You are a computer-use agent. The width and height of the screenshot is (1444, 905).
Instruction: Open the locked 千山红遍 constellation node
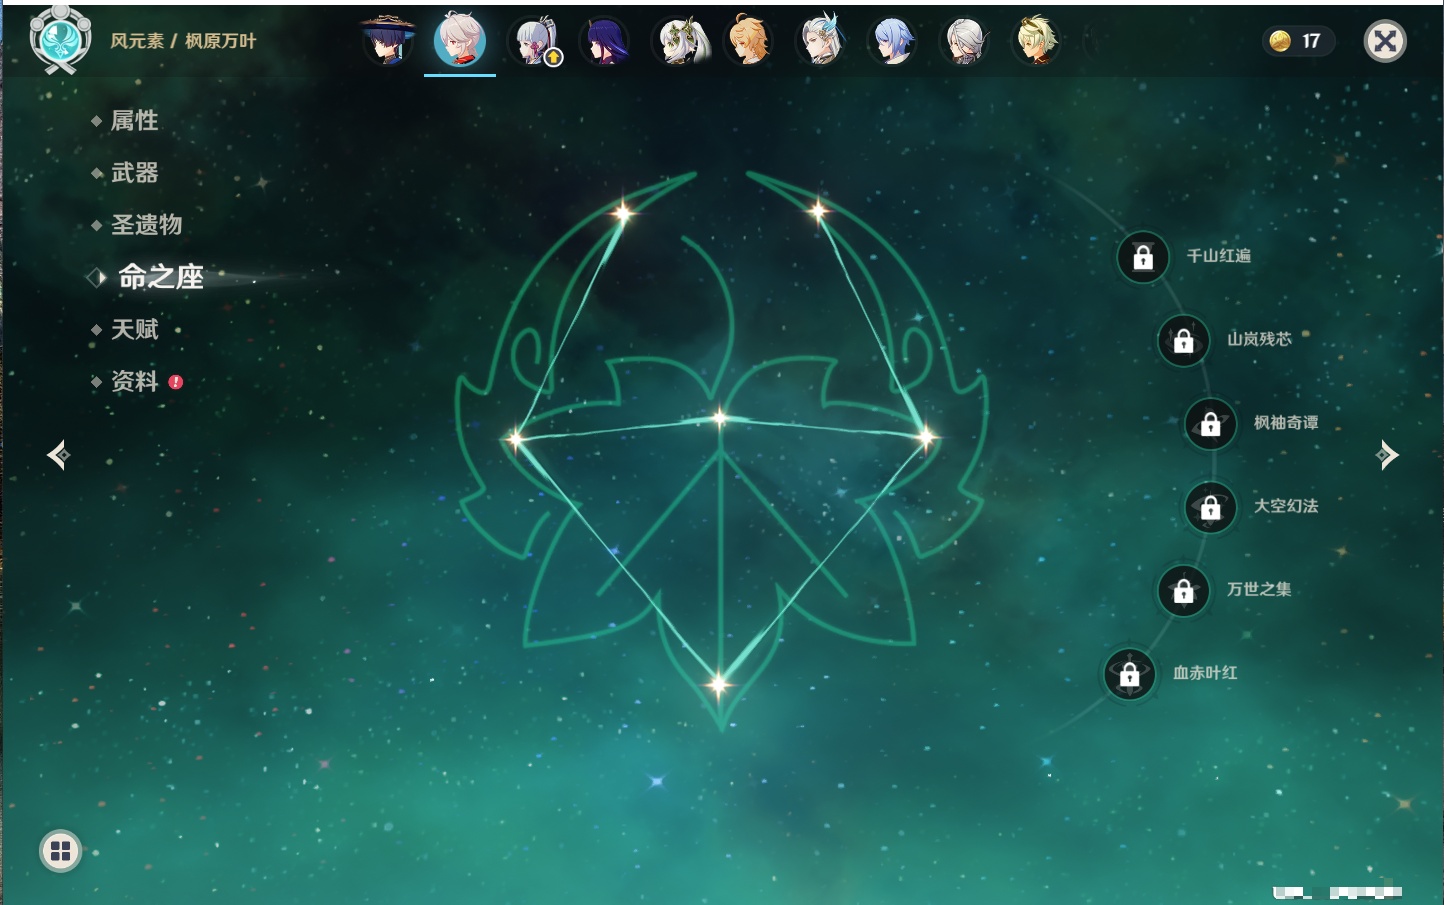click(x=1143, y=257)
